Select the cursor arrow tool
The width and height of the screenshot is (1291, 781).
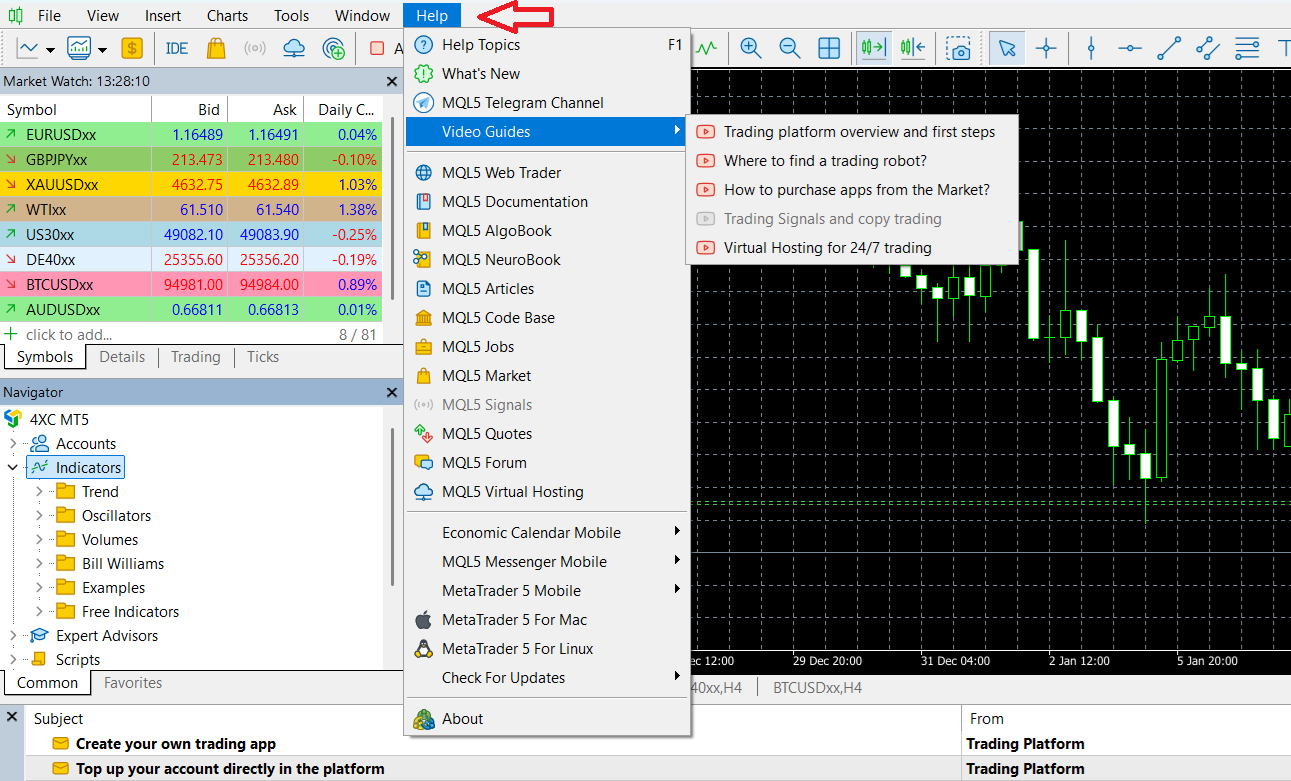coord(1007,48)
